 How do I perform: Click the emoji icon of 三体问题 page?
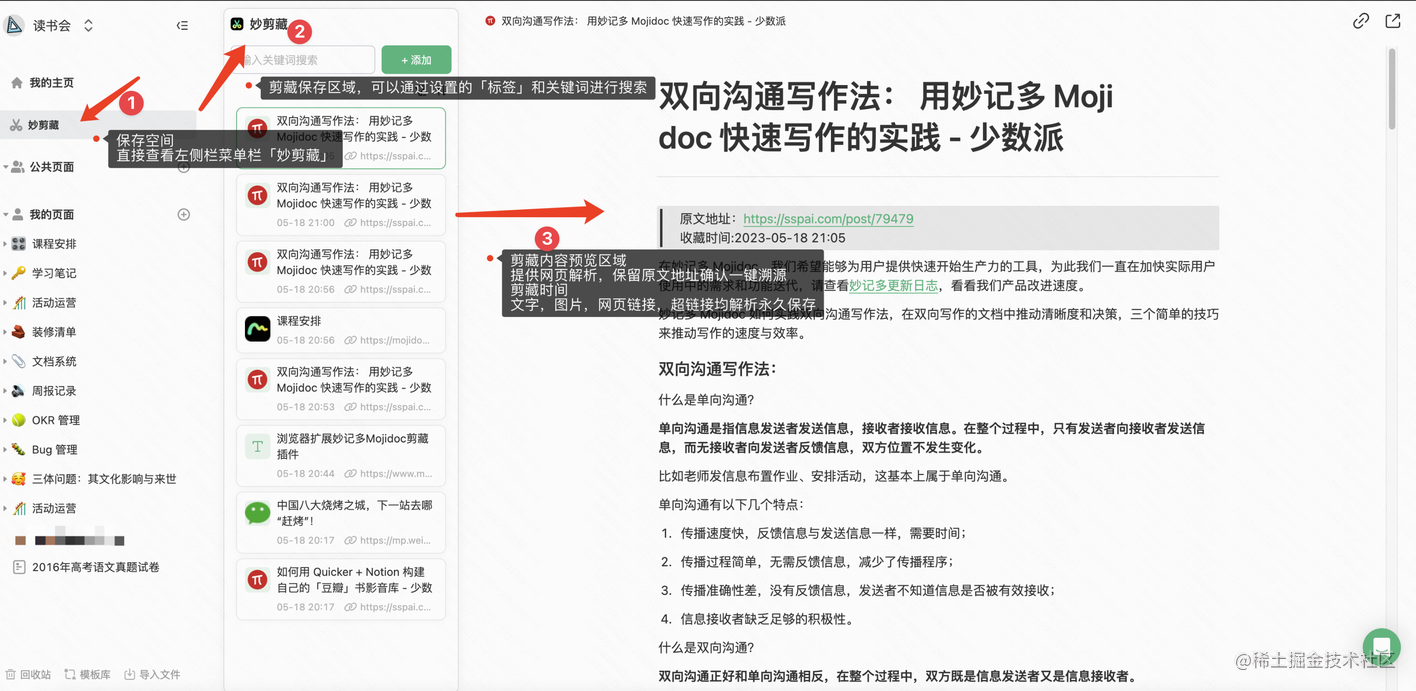[18, 479]
